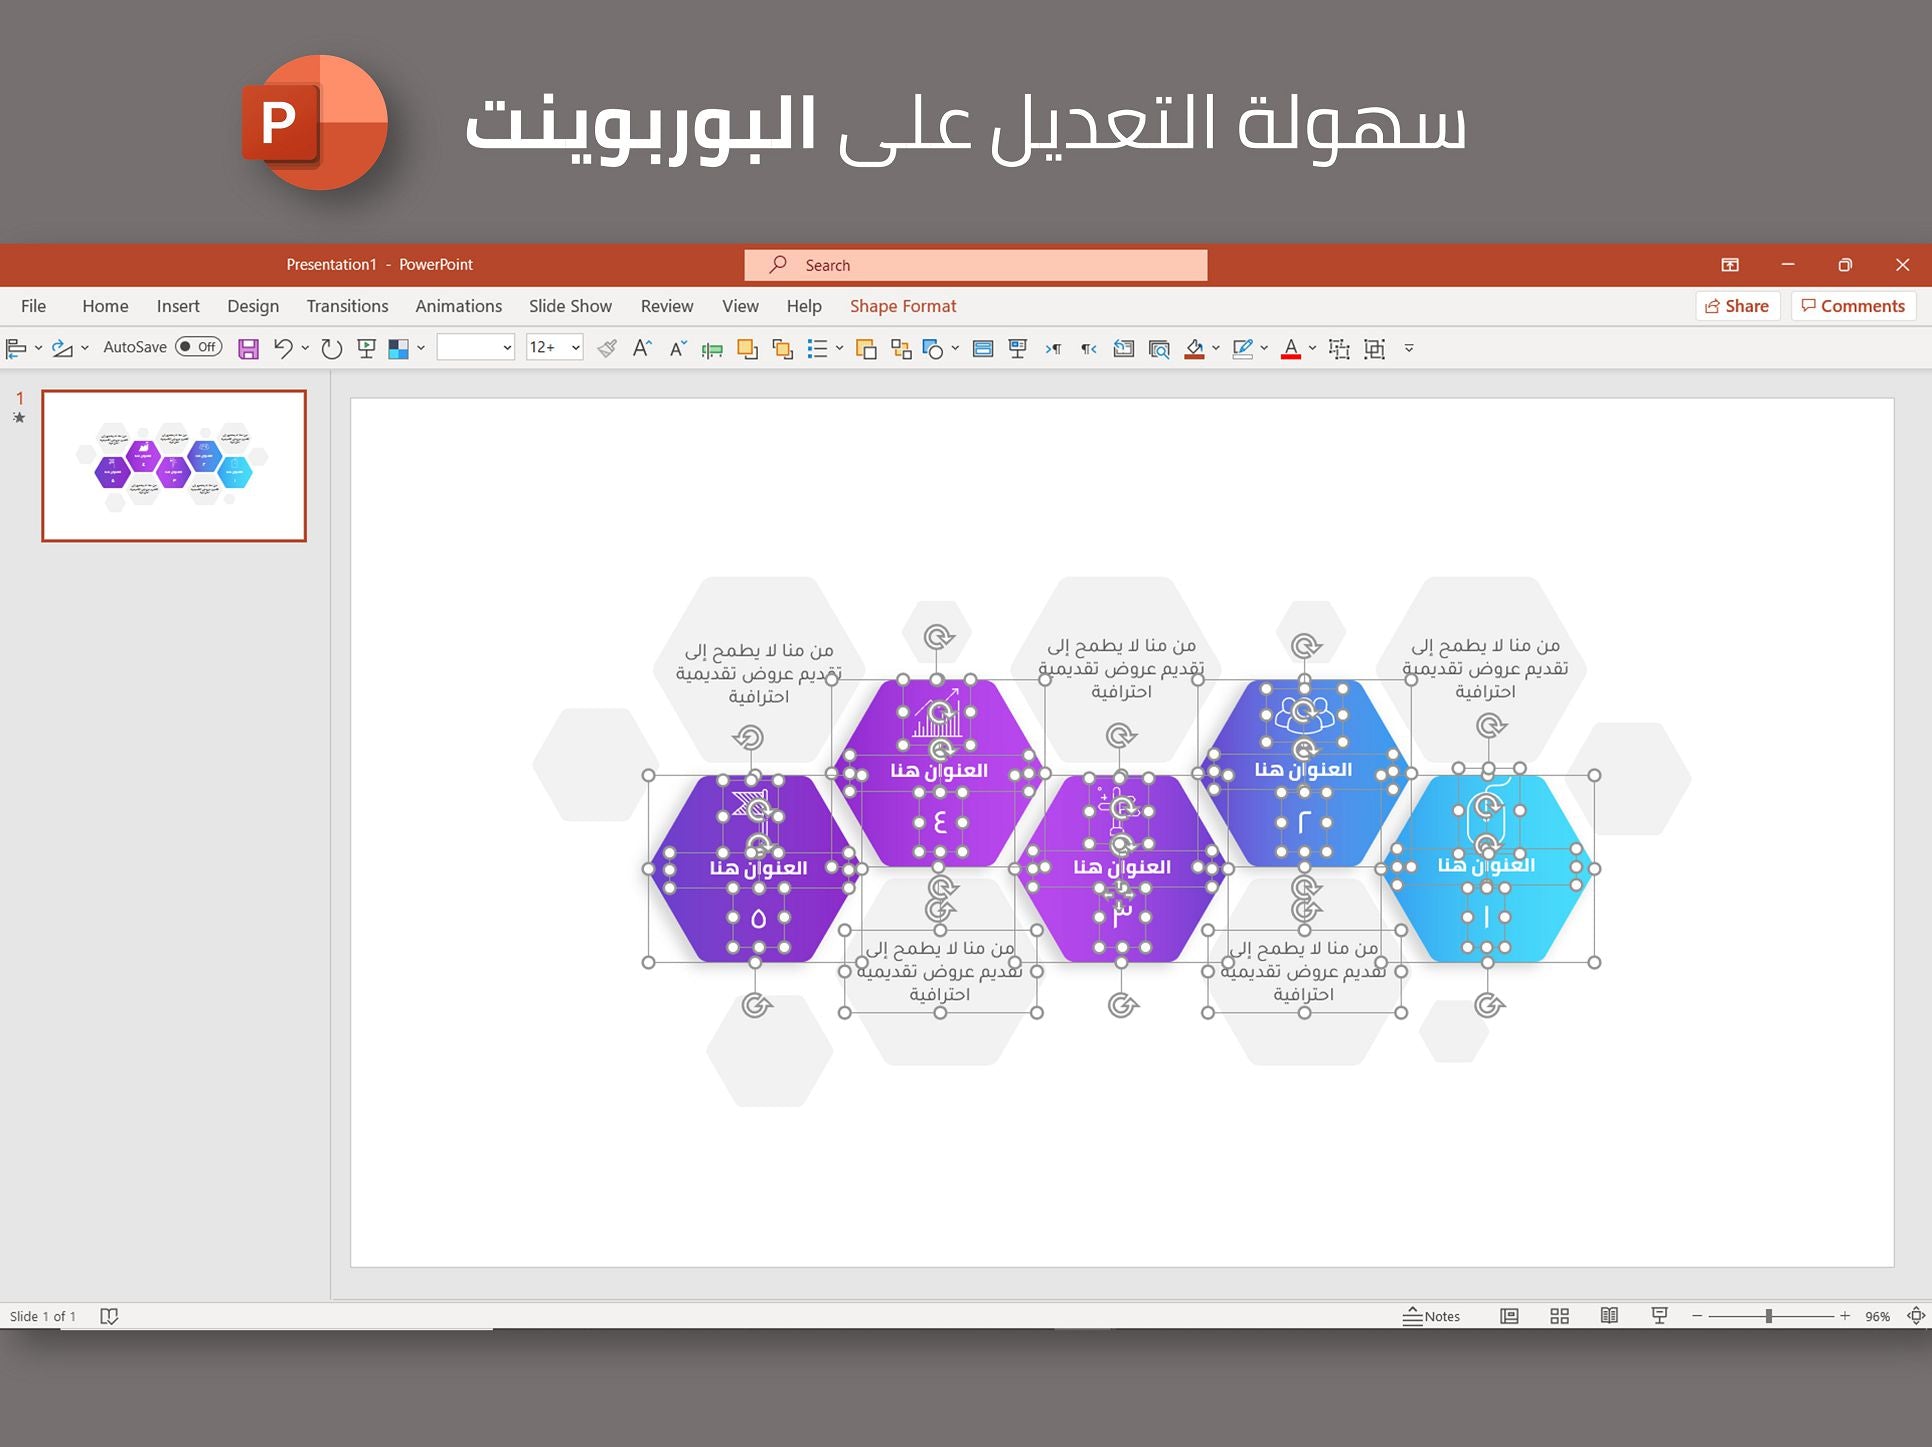Switch to Slide Sorter view
Screen dimensions: 1932x1447
1559,1316
